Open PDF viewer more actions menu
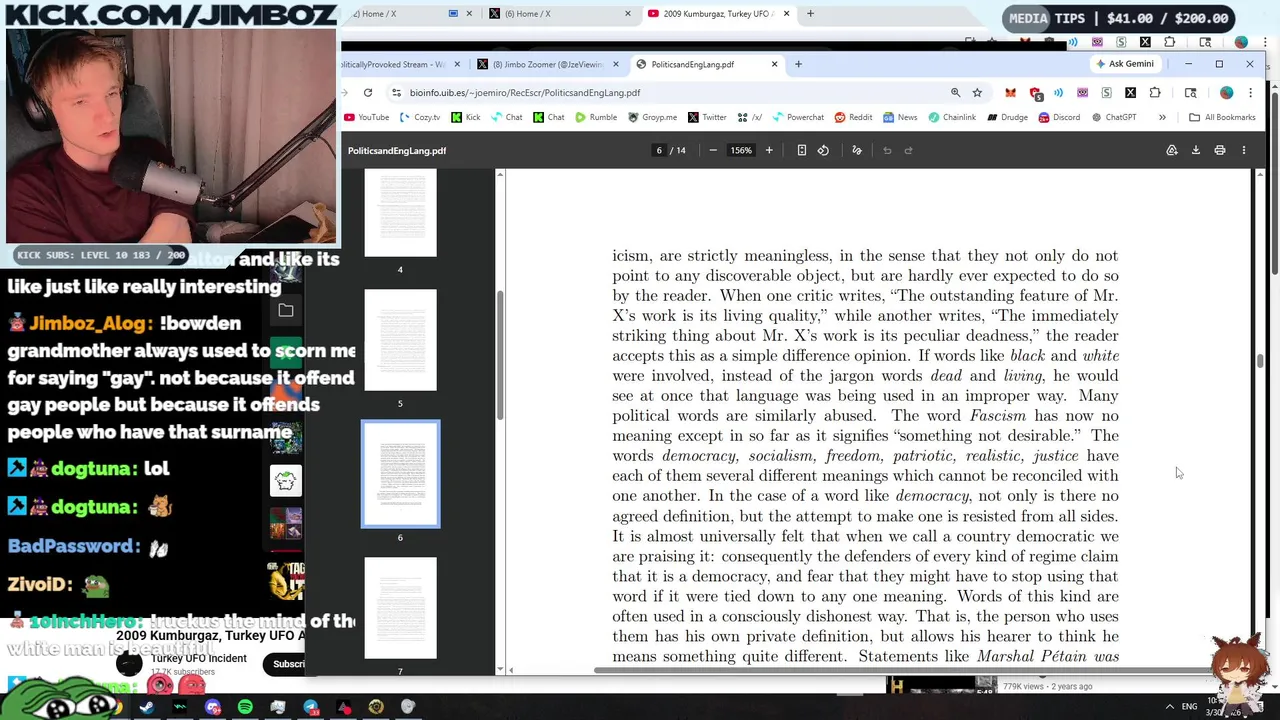Screen dimensions: 1280x720 pos(1244,150)
